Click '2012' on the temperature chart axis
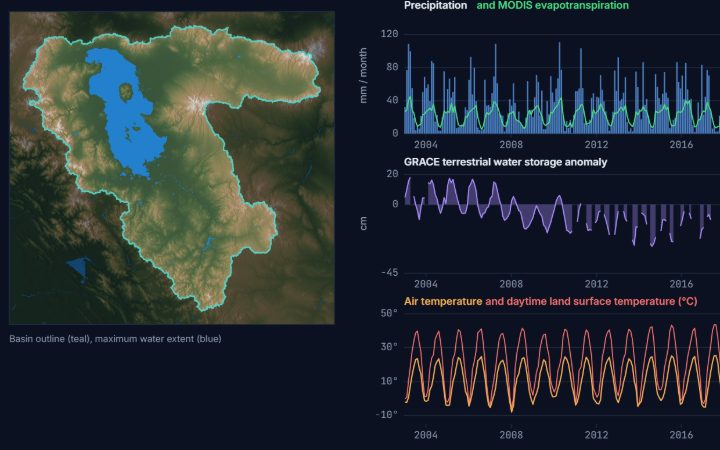The width and height of the screenshot is (720, 450). pos(596,434)
